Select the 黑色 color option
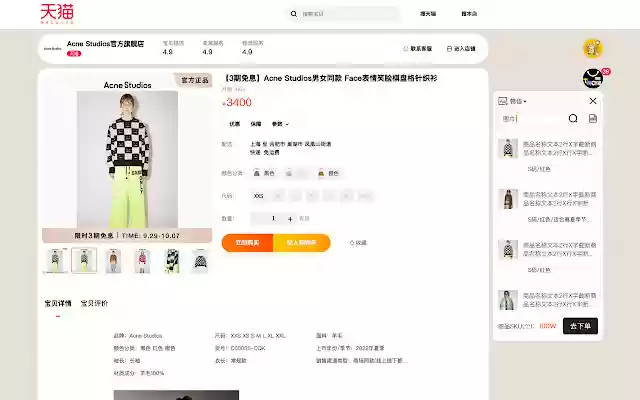This screenshot has height=400, width=640. (x=264, y=173)
